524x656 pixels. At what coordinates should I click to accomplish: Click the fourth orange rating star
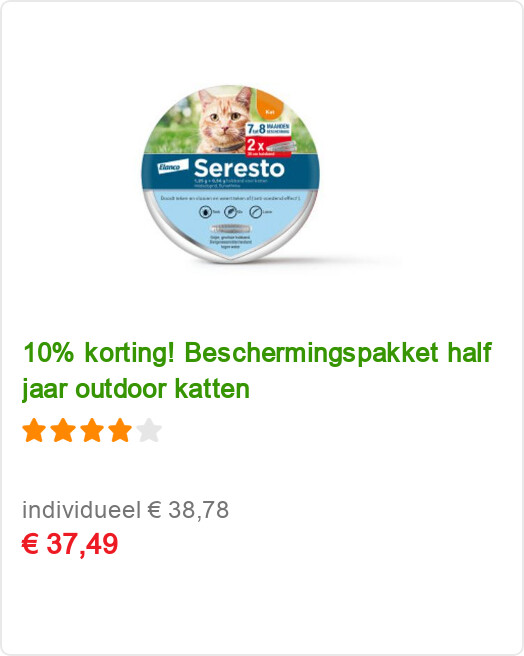120,430
